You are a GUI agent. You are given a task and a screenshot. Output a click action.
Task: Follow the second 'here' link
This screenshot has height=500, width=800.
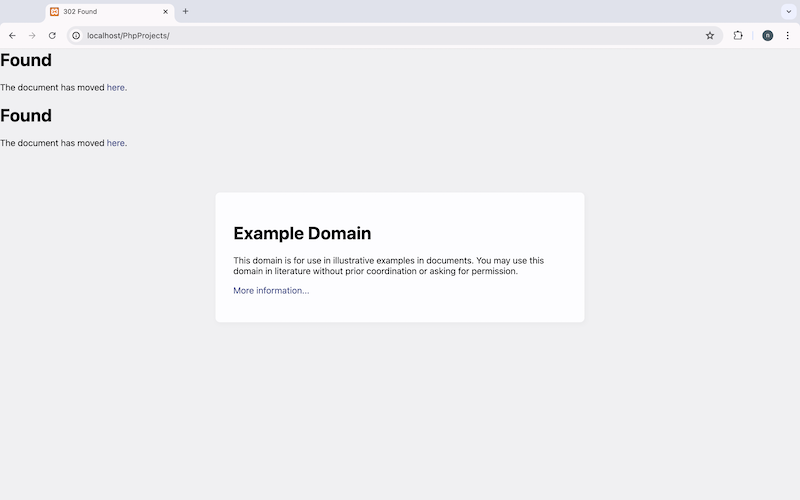115,143
